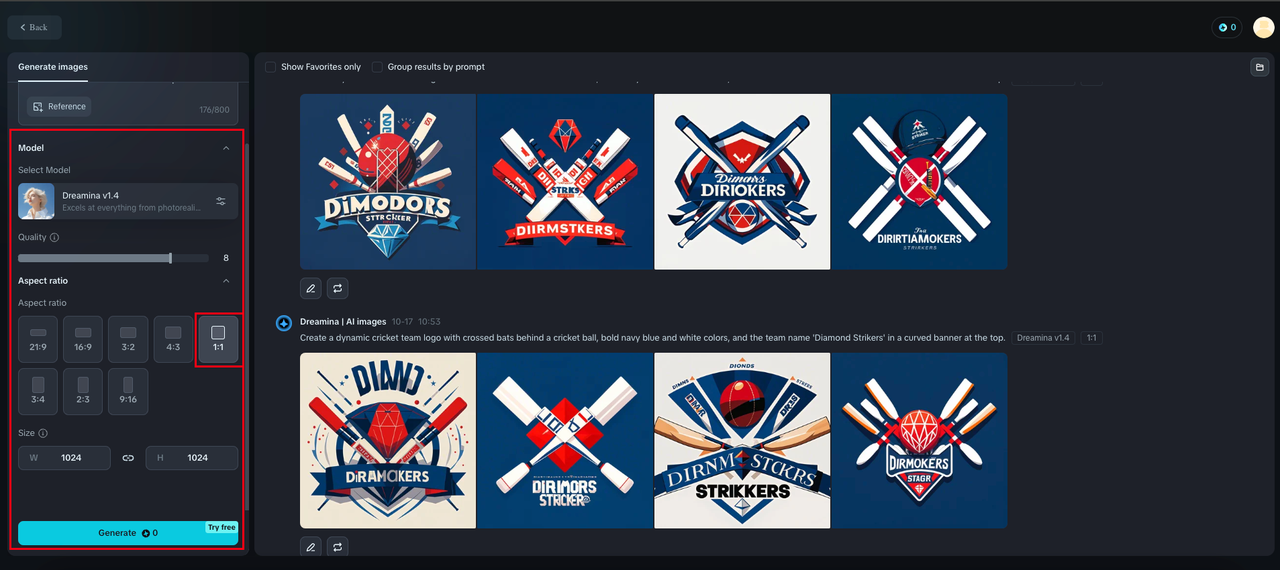Open the DIRIOKERS white-background logo thumbnail
Screen dimensions: 1280x570
point(742,182)
